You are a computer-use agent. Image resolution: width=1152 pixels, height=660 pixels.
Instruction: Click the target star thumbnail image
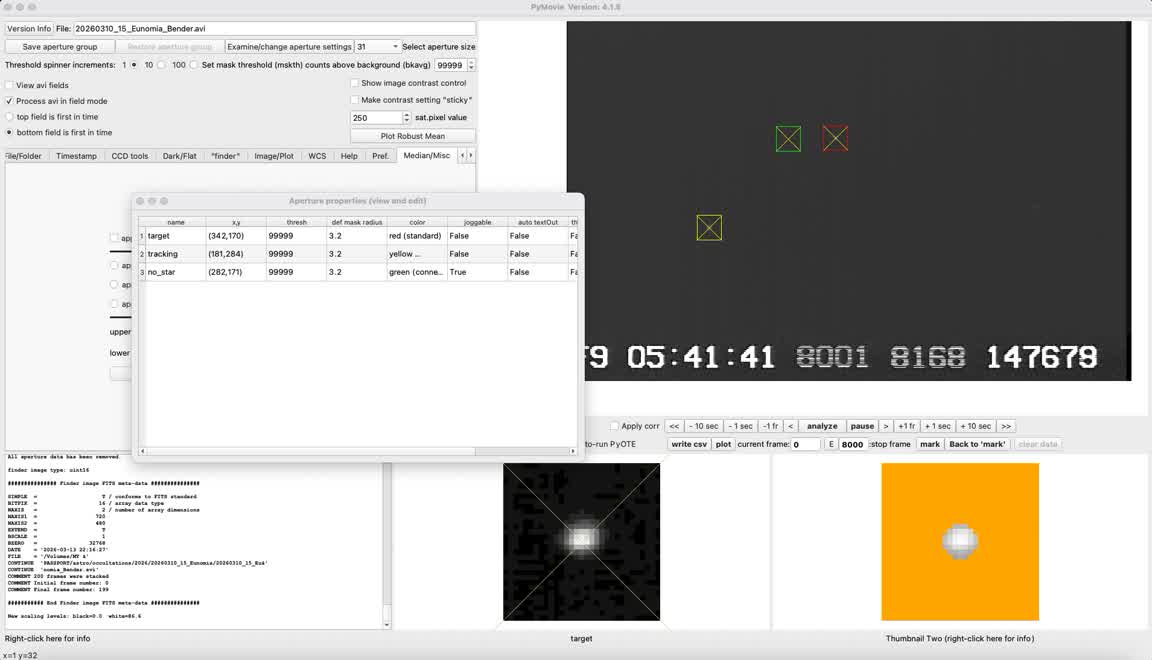(581, 541)
